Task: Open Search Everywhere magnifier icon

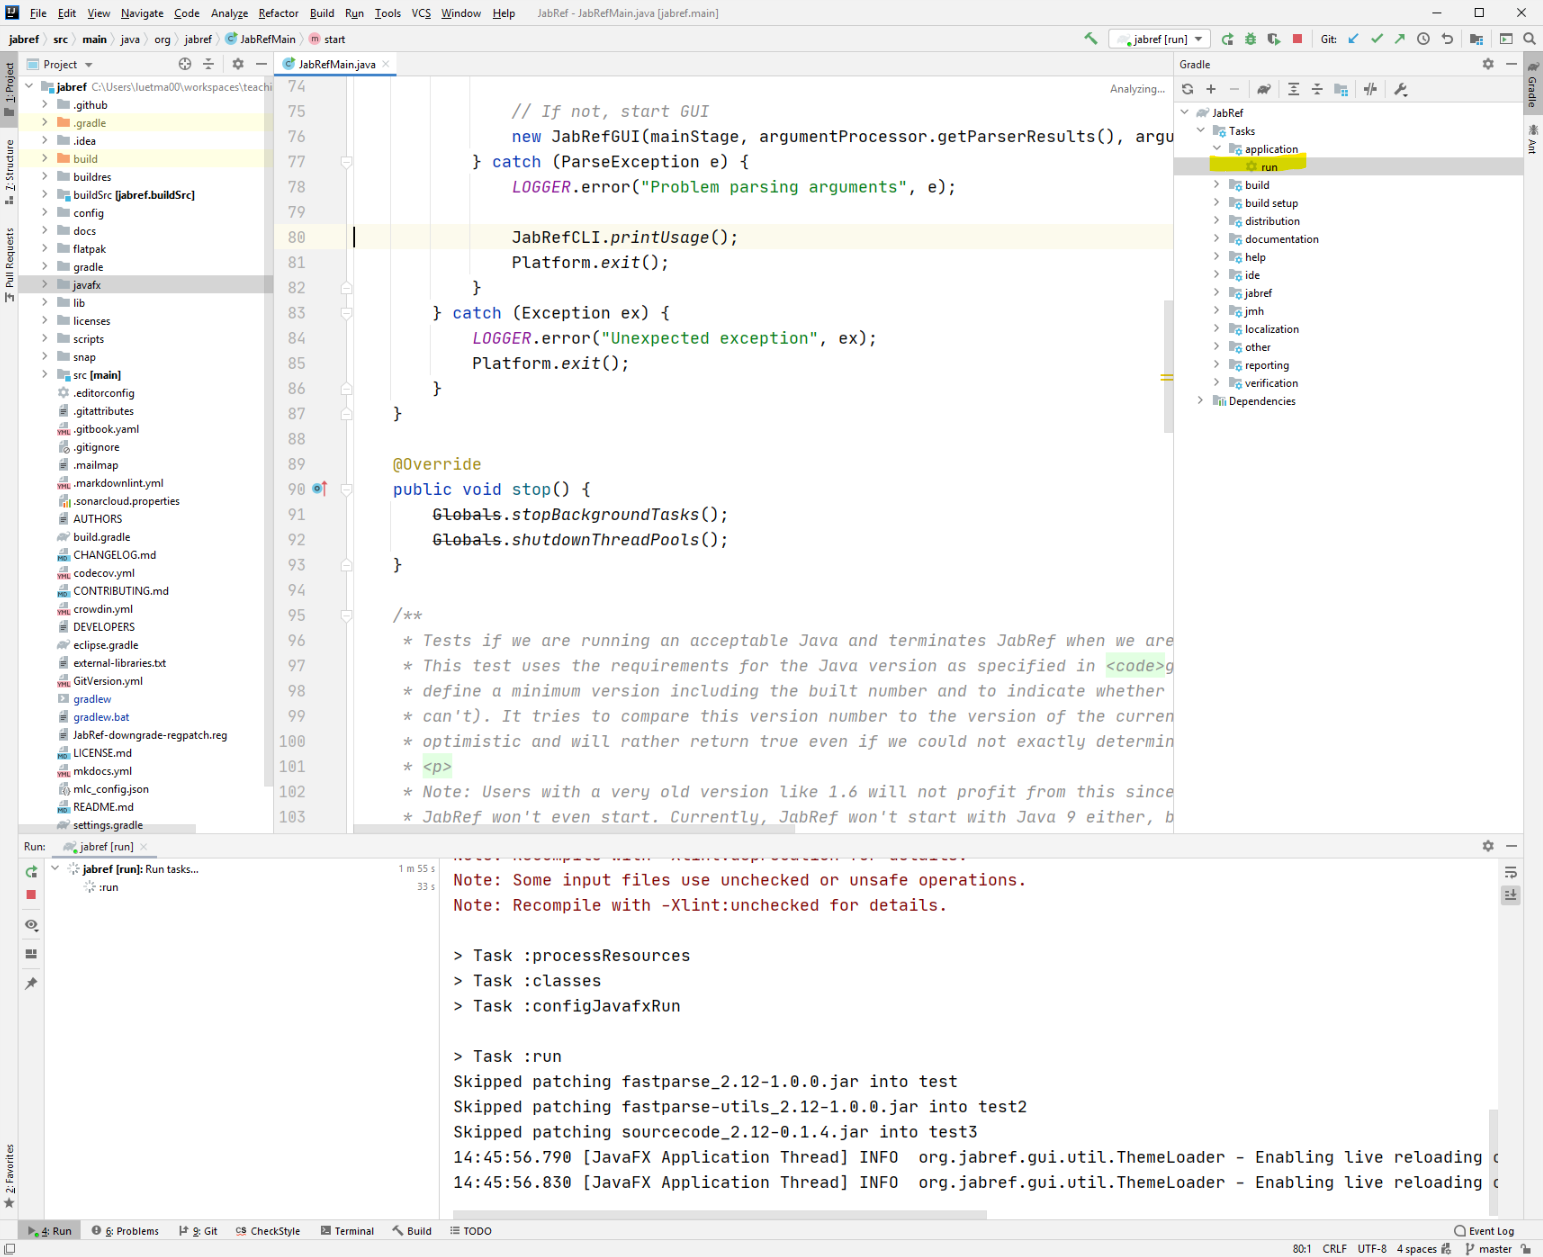Action: (1529, 39)
